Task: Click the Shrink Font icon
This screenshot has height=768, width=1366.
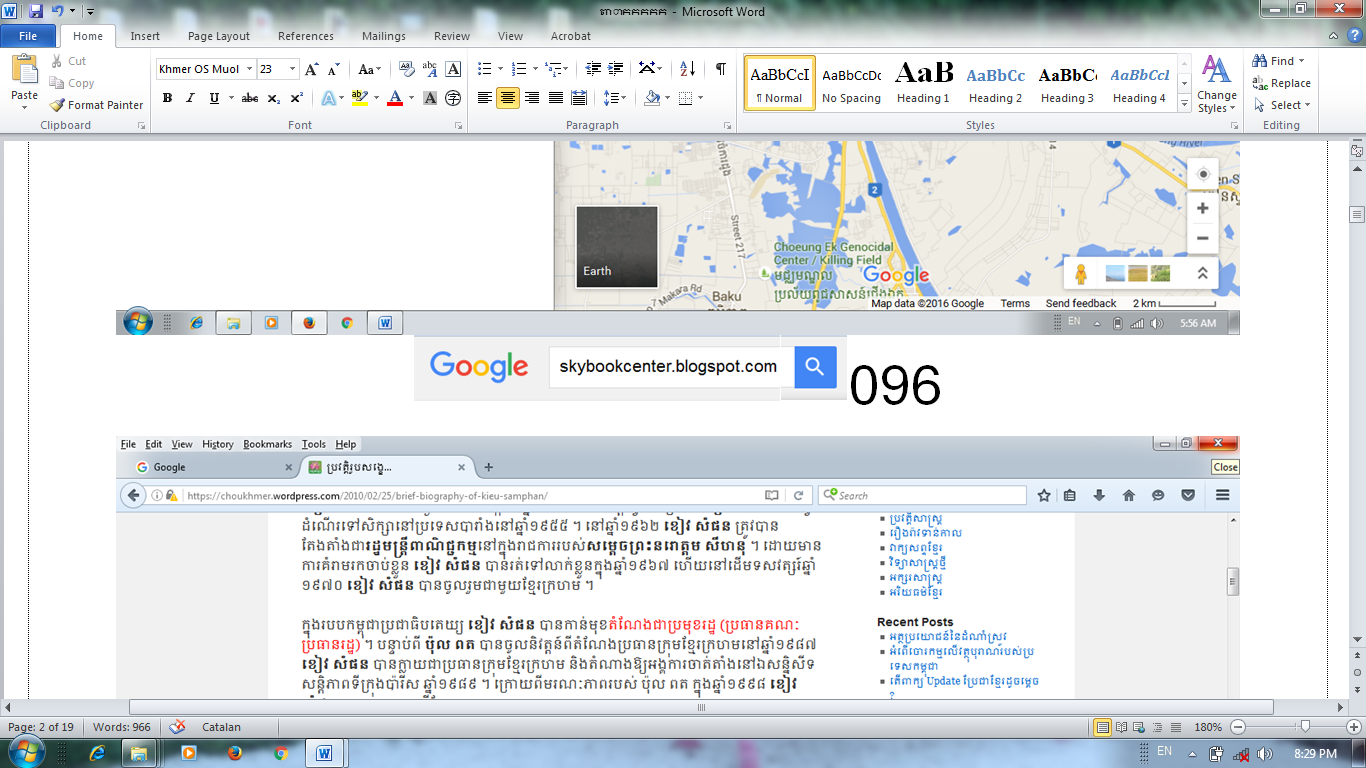Action: [334, 69]
